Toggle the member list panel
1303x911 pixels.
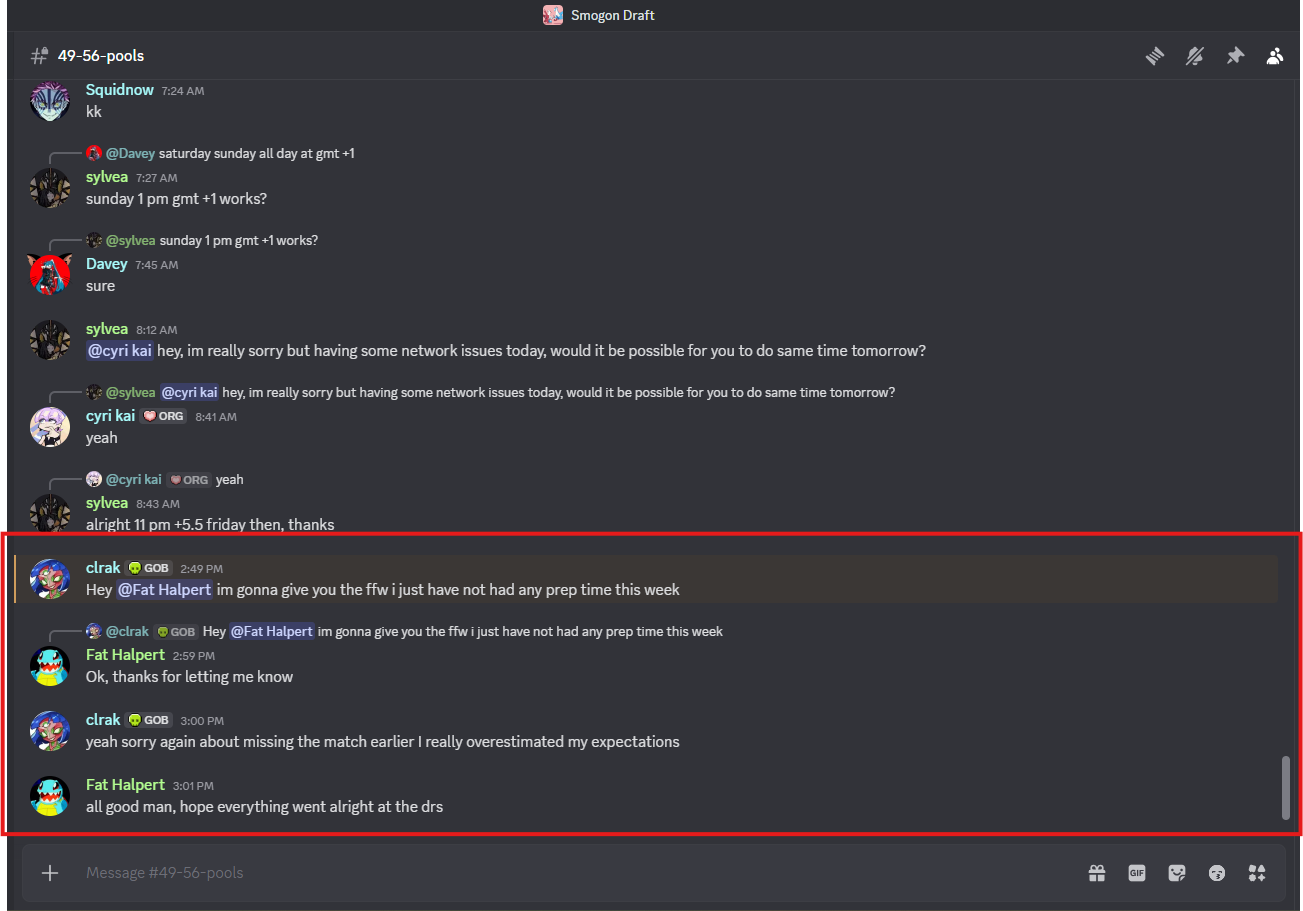pos(1274,56)
